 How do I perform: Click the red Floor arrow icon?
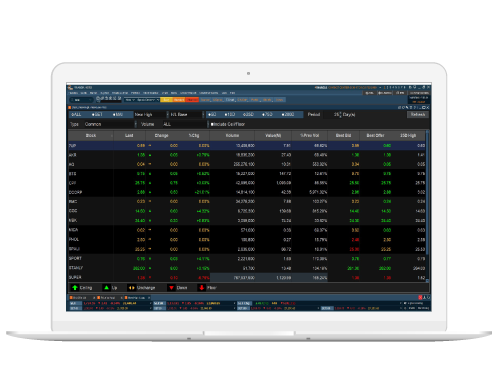point(201,288)
